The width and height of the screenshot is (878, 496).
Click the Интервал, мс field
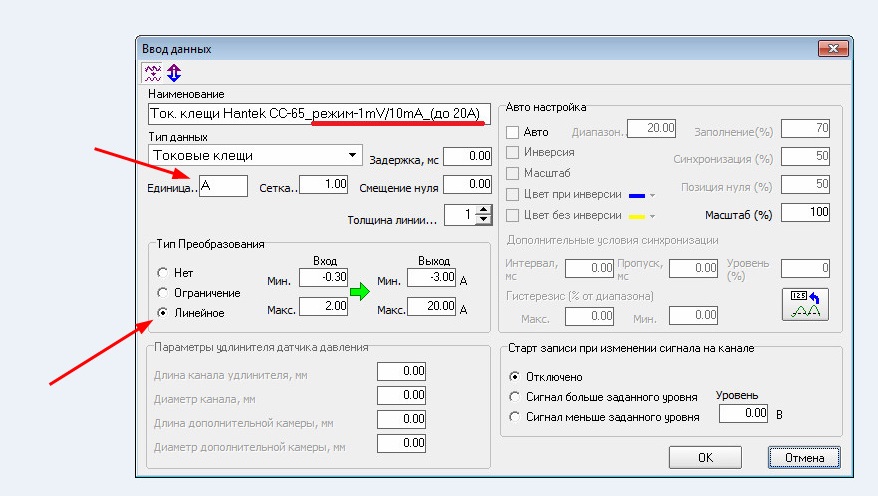(589, 268)
